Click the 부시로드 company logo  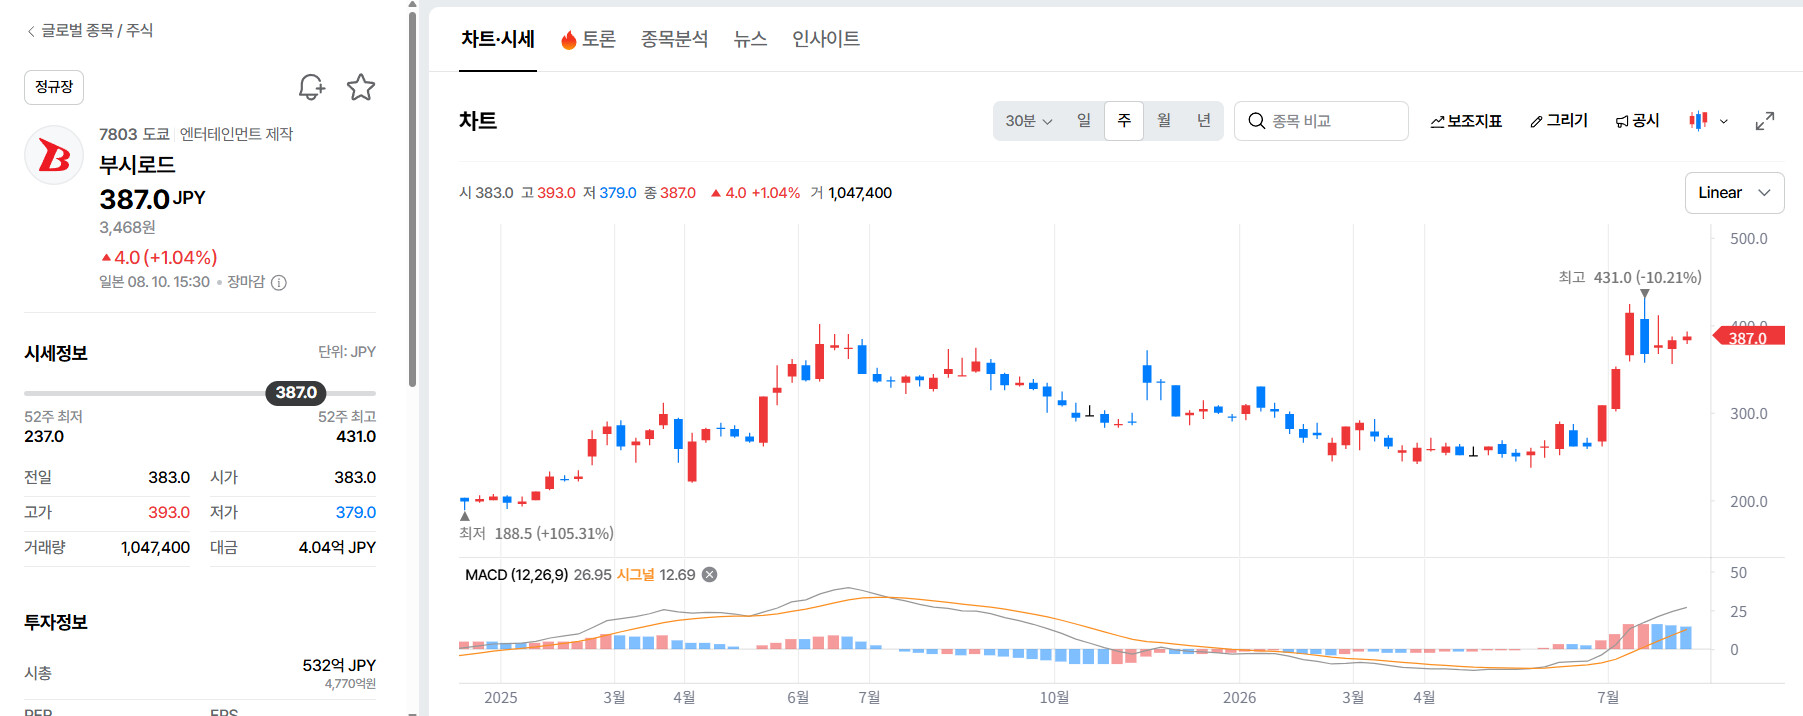pyautogui.click(x=54, y=155)
